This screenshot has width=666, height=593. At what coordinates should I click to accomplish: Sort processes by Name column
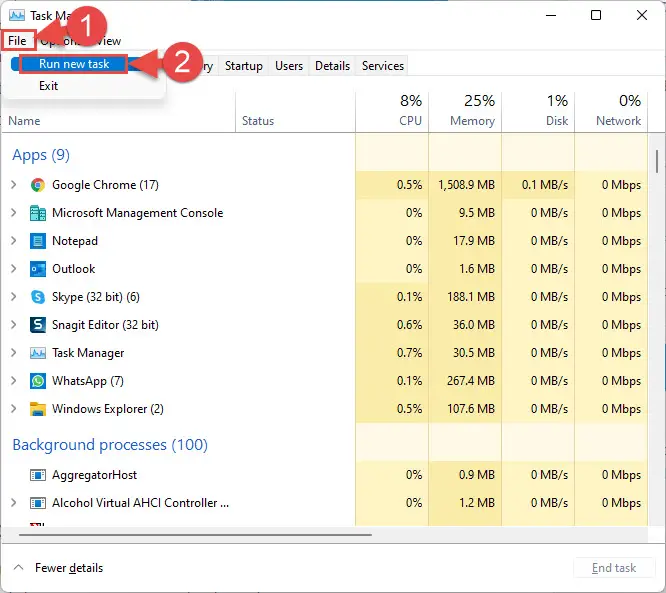24,121
